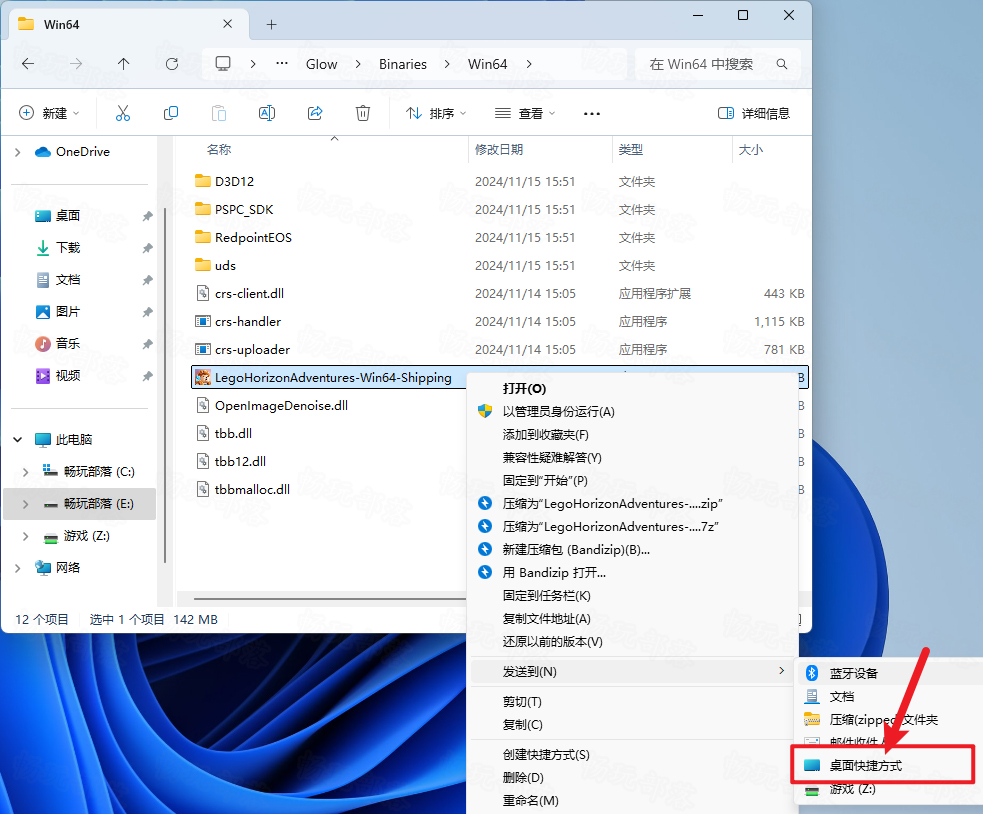This screenshot has height=814, width=983.
Task: Open the 排序 sort dropdown
Action: 436,114
